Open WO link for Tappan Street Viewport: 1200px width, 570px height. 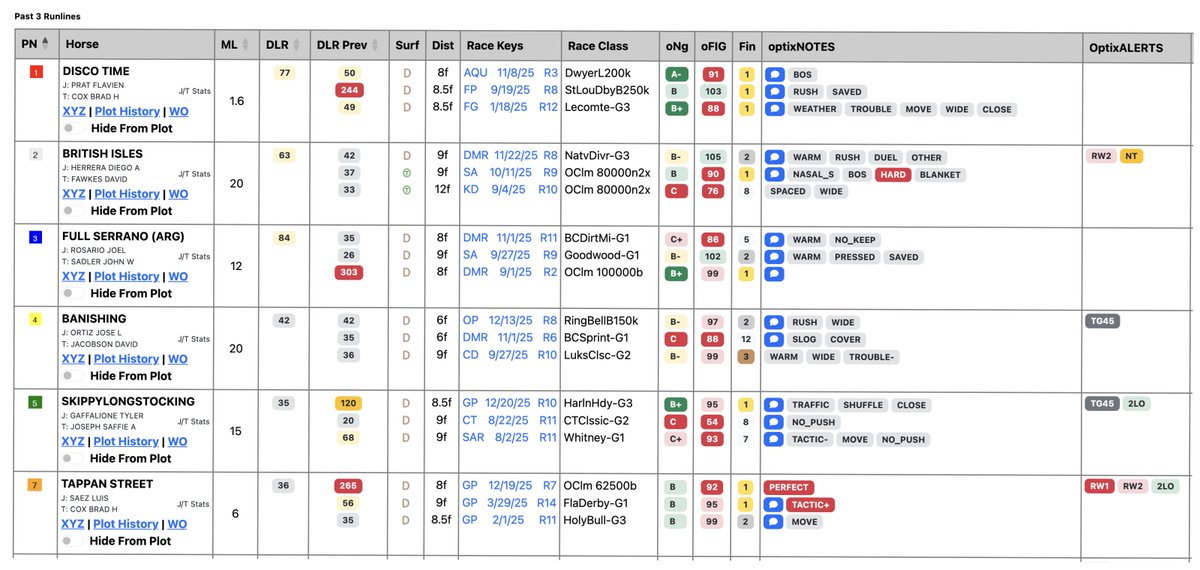(x=178, y=524)
